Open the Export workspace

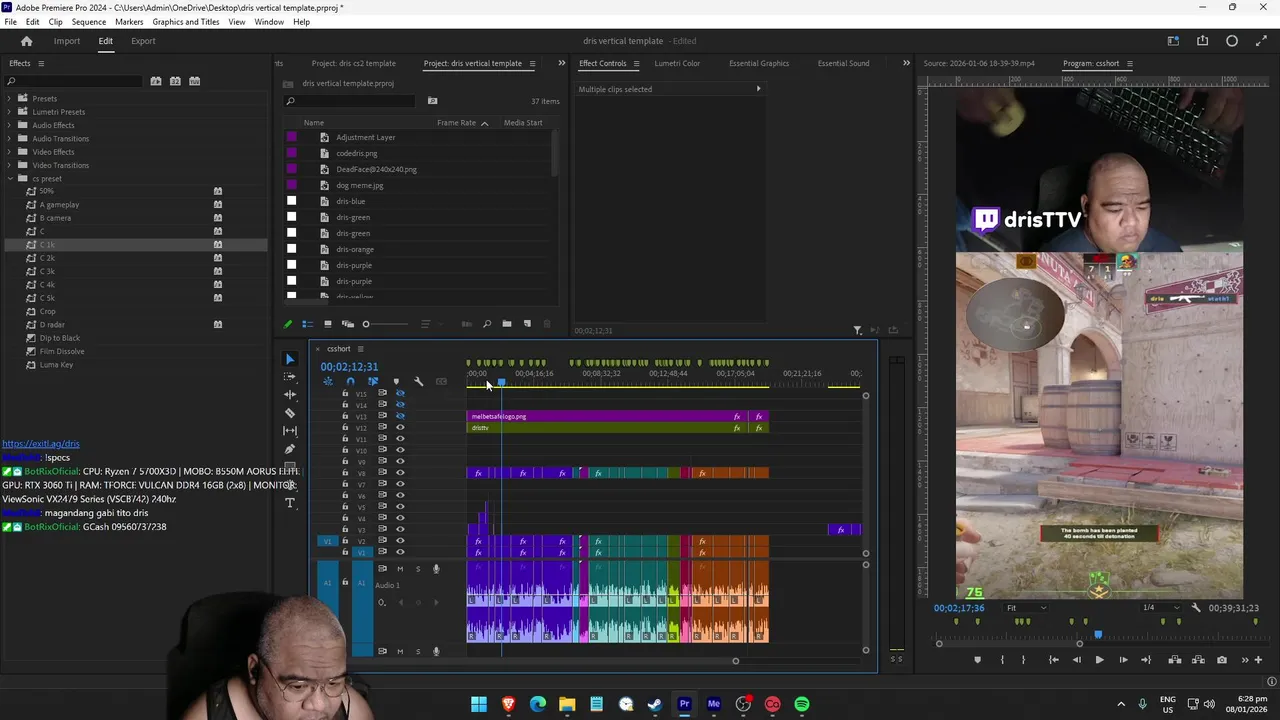coord(143,41)
